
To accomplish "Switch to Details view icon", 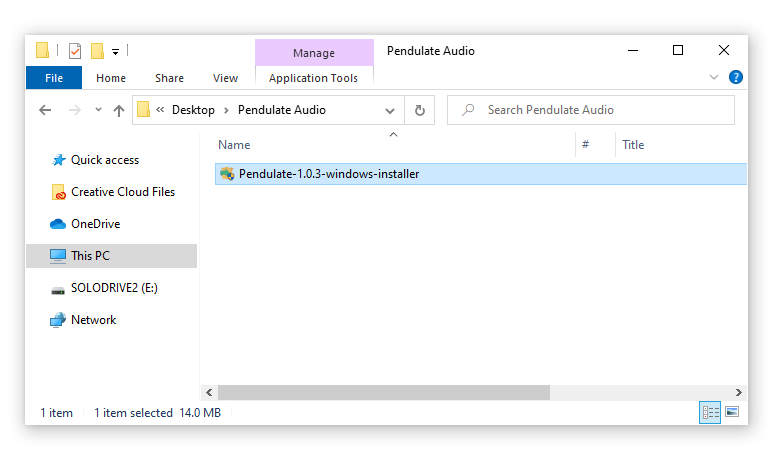I will 710,412.
